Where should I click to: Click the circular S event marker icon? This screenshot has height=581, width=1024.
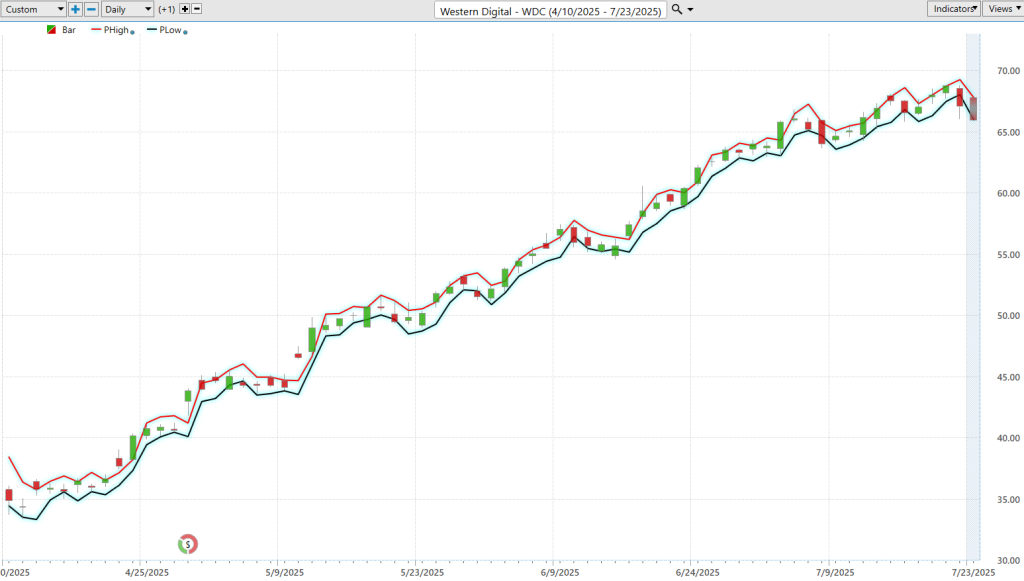tap(187, 544)
